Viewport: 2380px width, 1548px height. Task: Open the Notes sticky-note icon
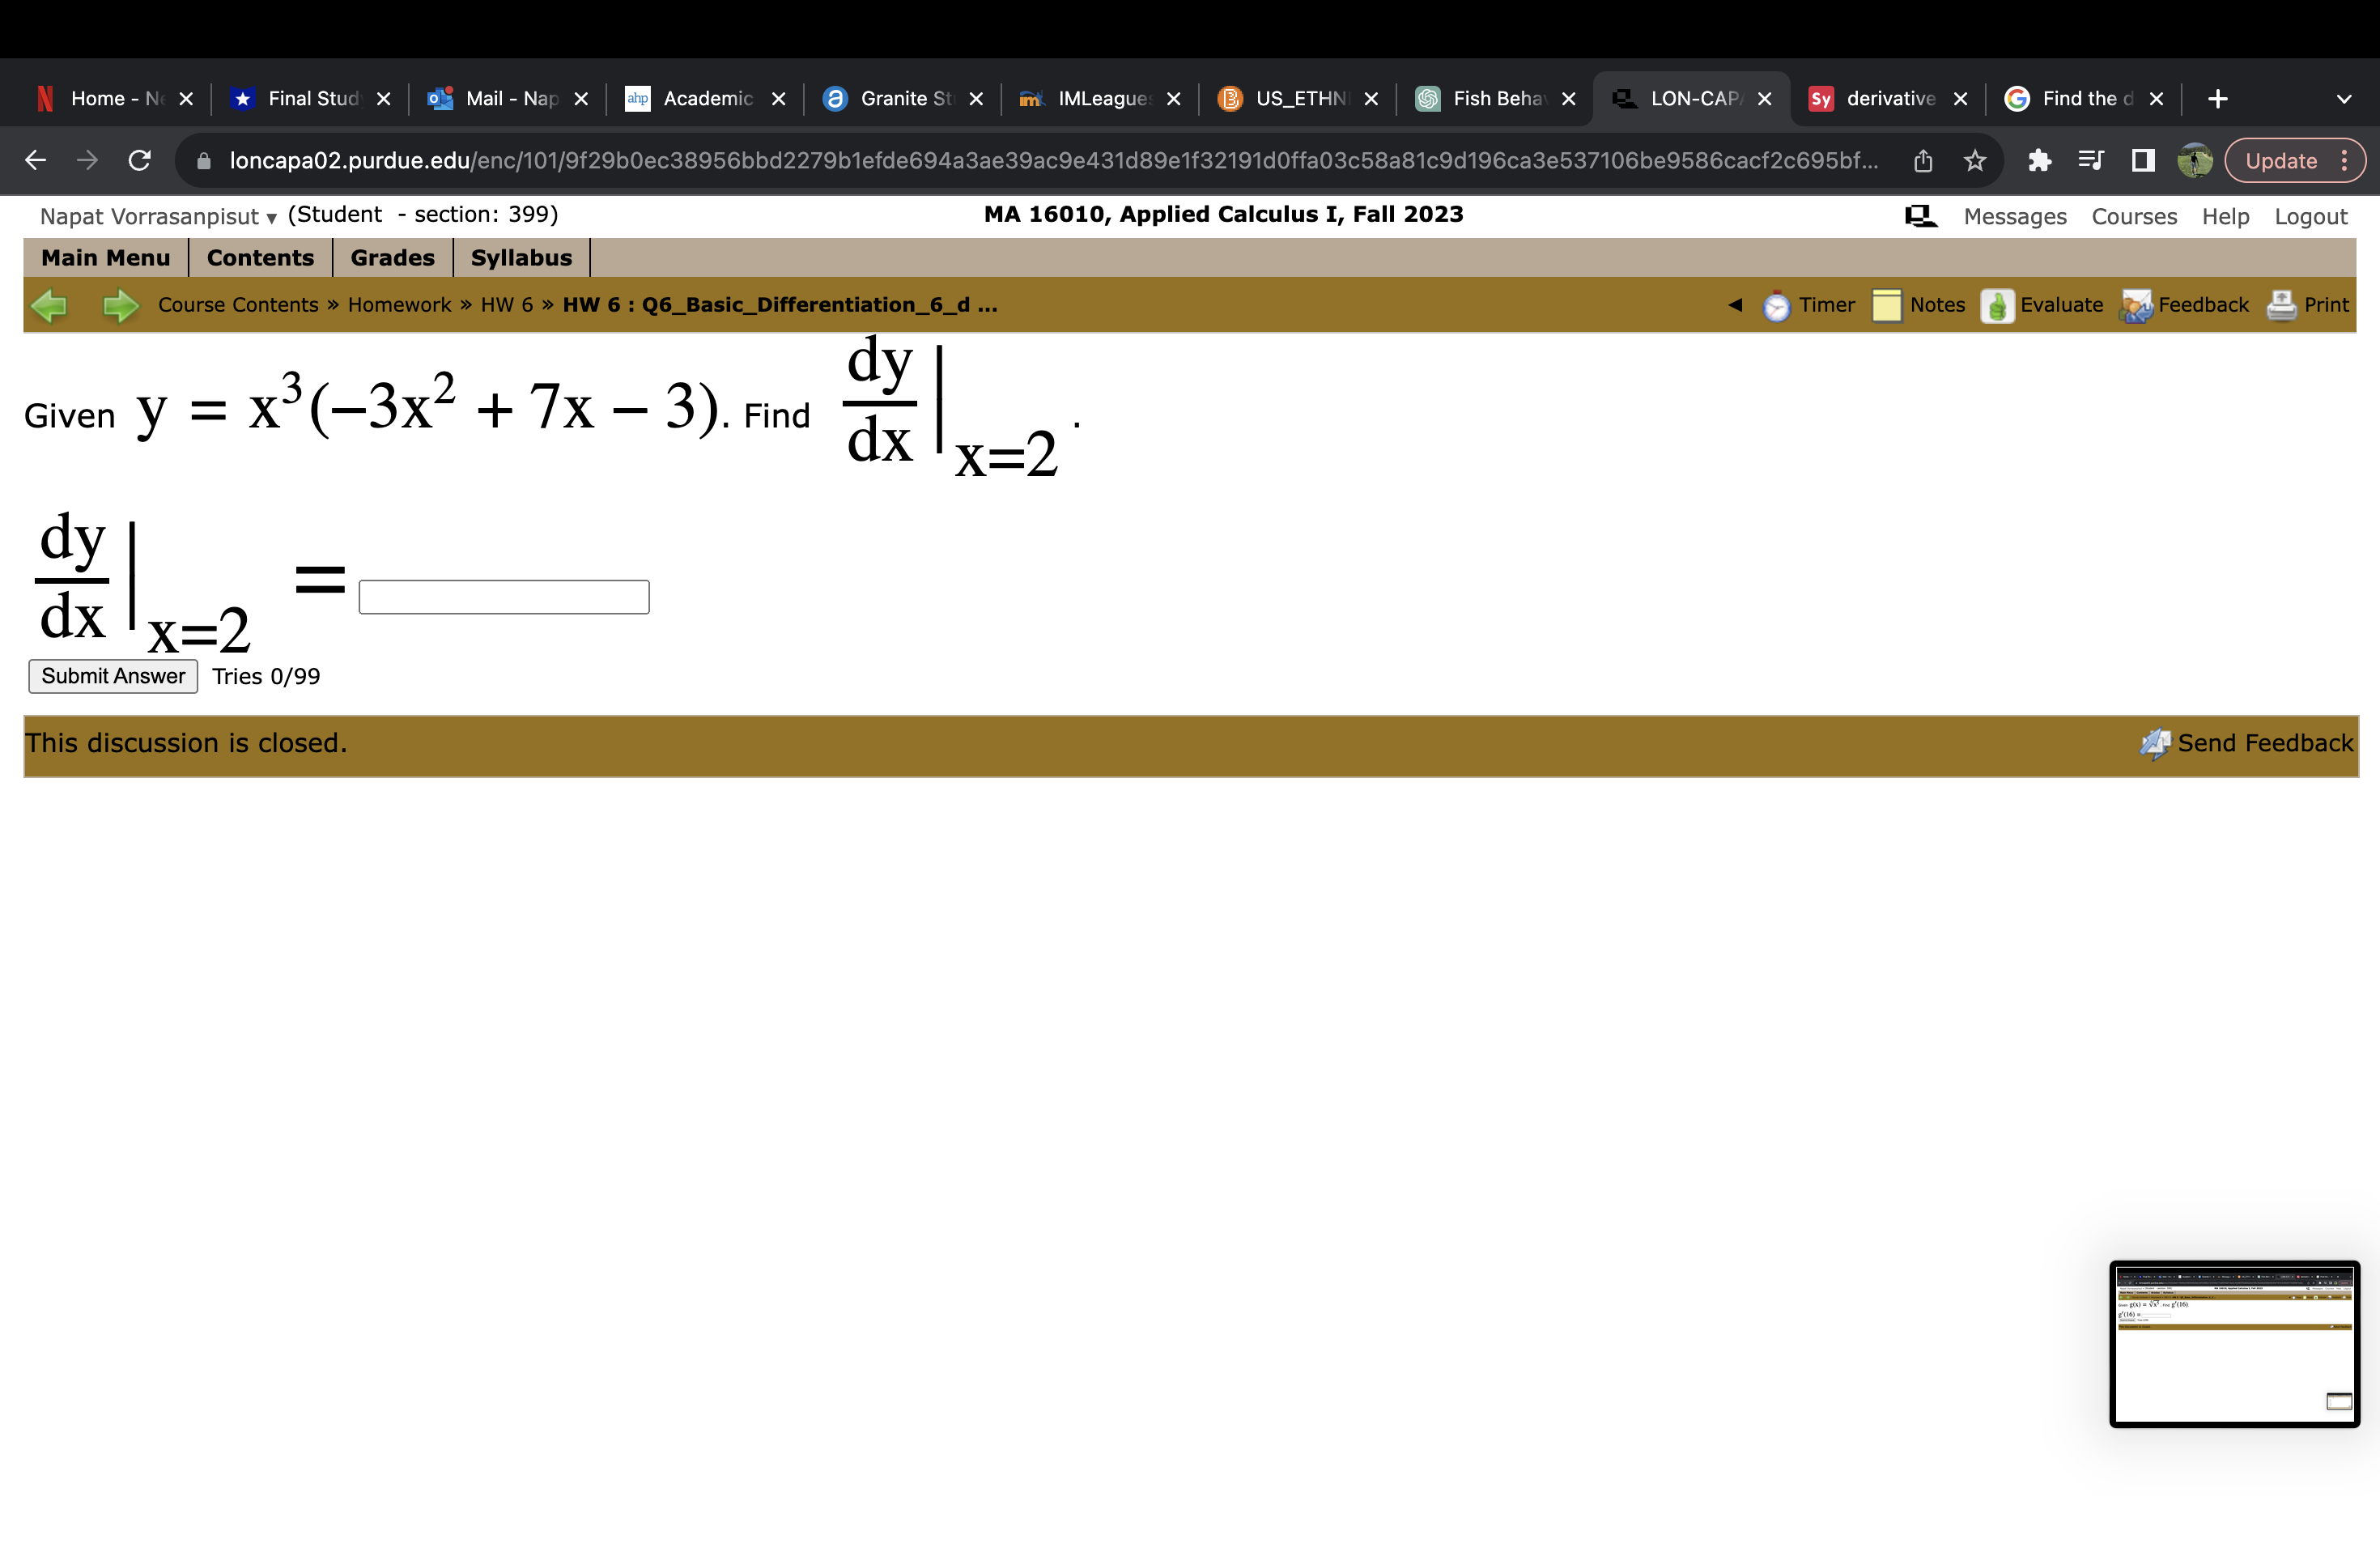(x=1886, y=306)
